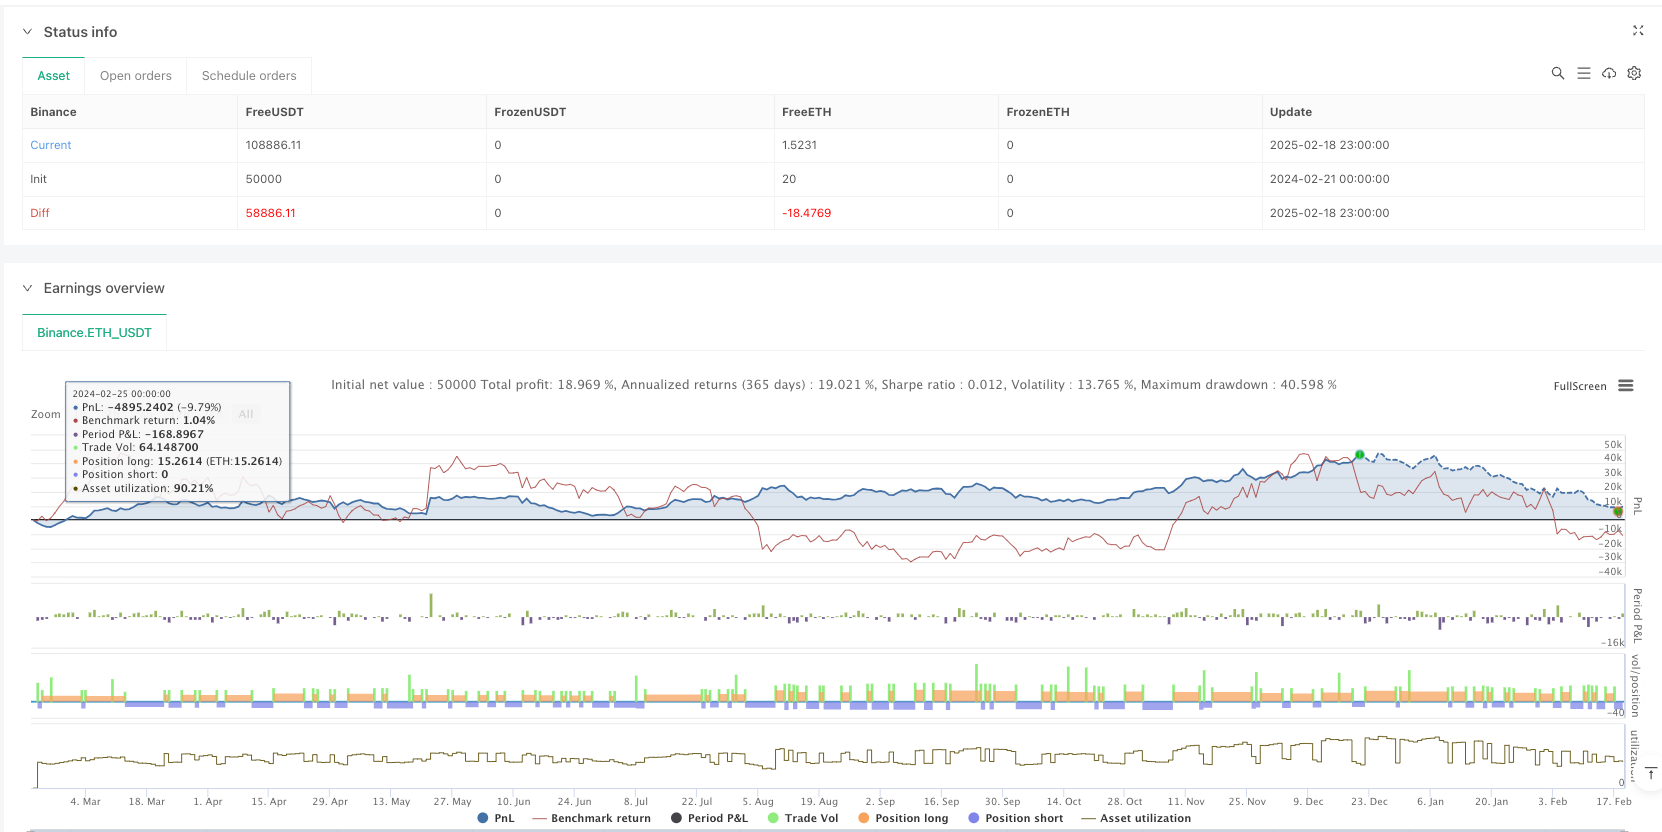Switch to the Schedule orders tab
This screenshot has width=1662, height=832.
249,76
